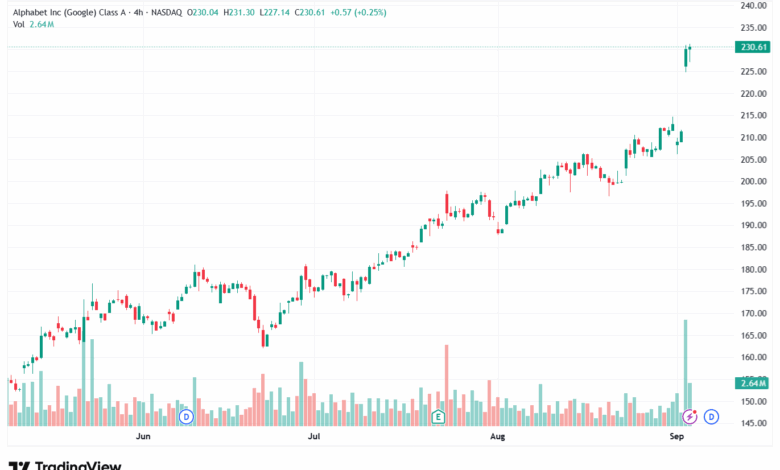
Task: Click the 240.00 price axis label
Action: click(753, 5)
